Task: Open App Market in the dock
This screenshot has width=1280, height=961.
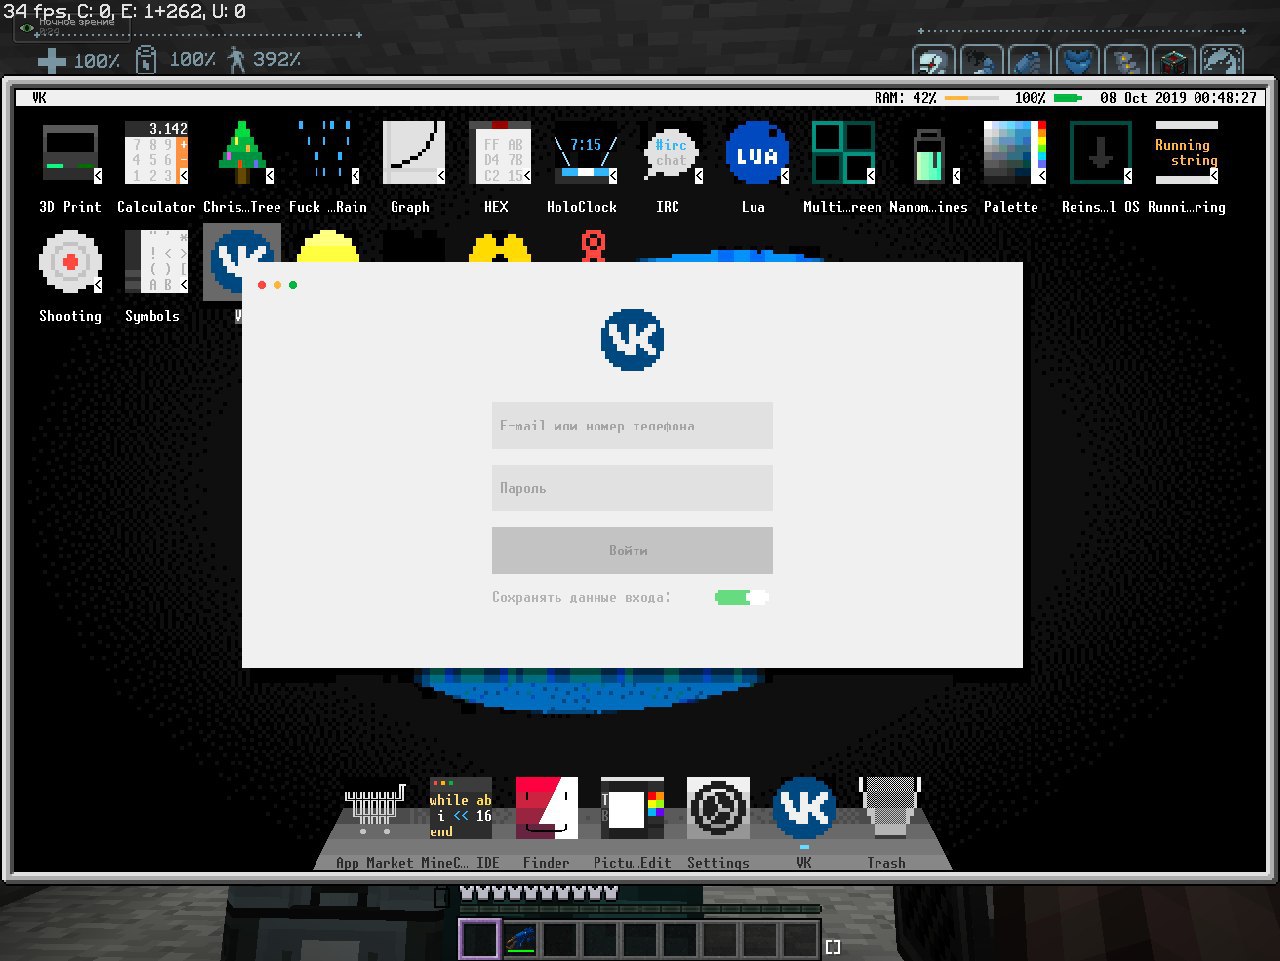Action: coord(375,809)
